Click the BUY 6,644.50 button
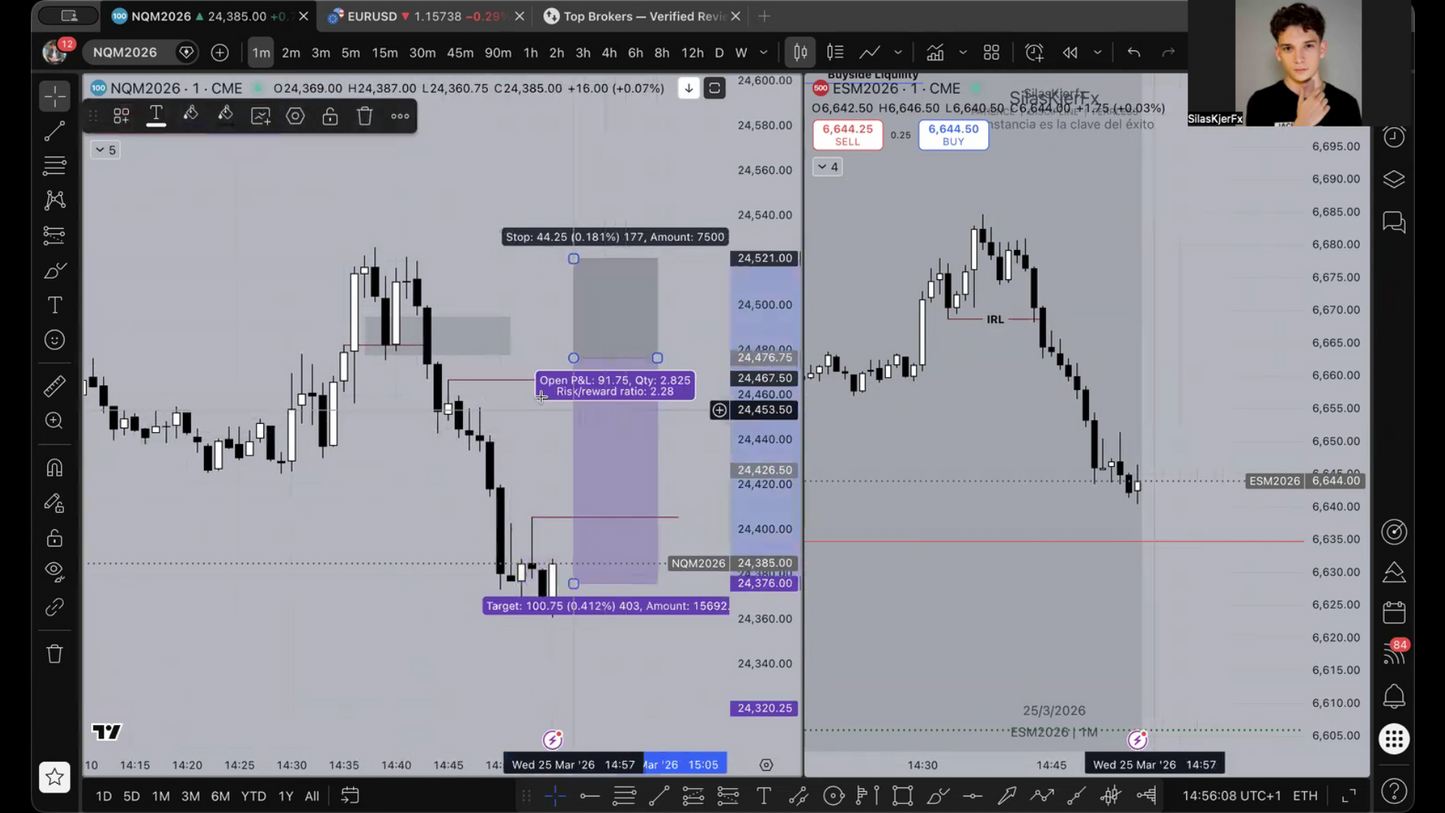 953,135
